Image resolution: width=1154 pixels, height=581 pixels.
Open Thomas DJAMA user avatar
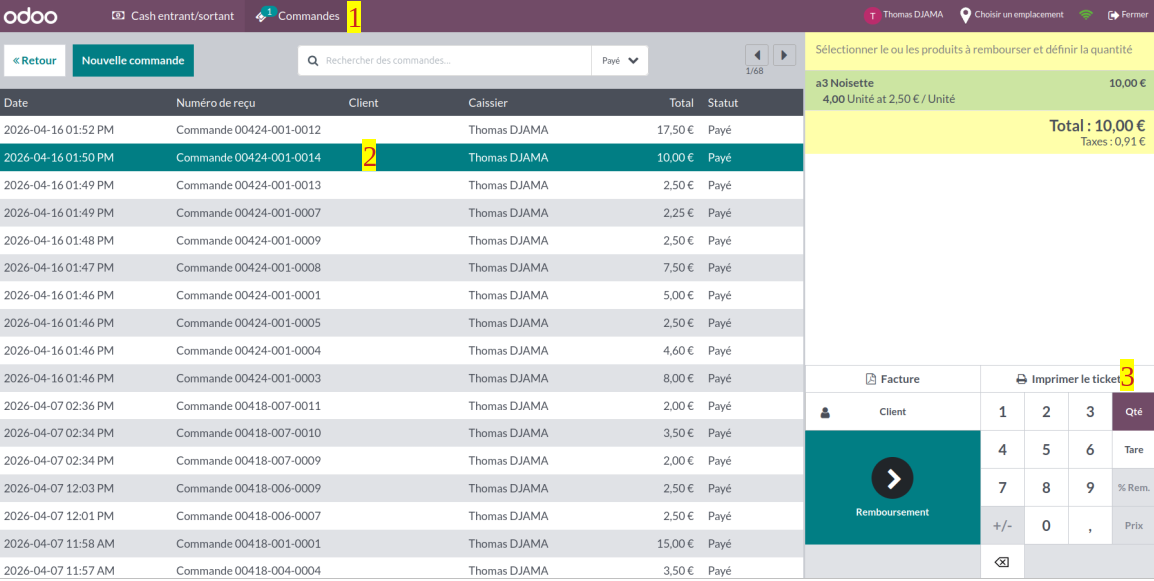(x=873, y=15)
